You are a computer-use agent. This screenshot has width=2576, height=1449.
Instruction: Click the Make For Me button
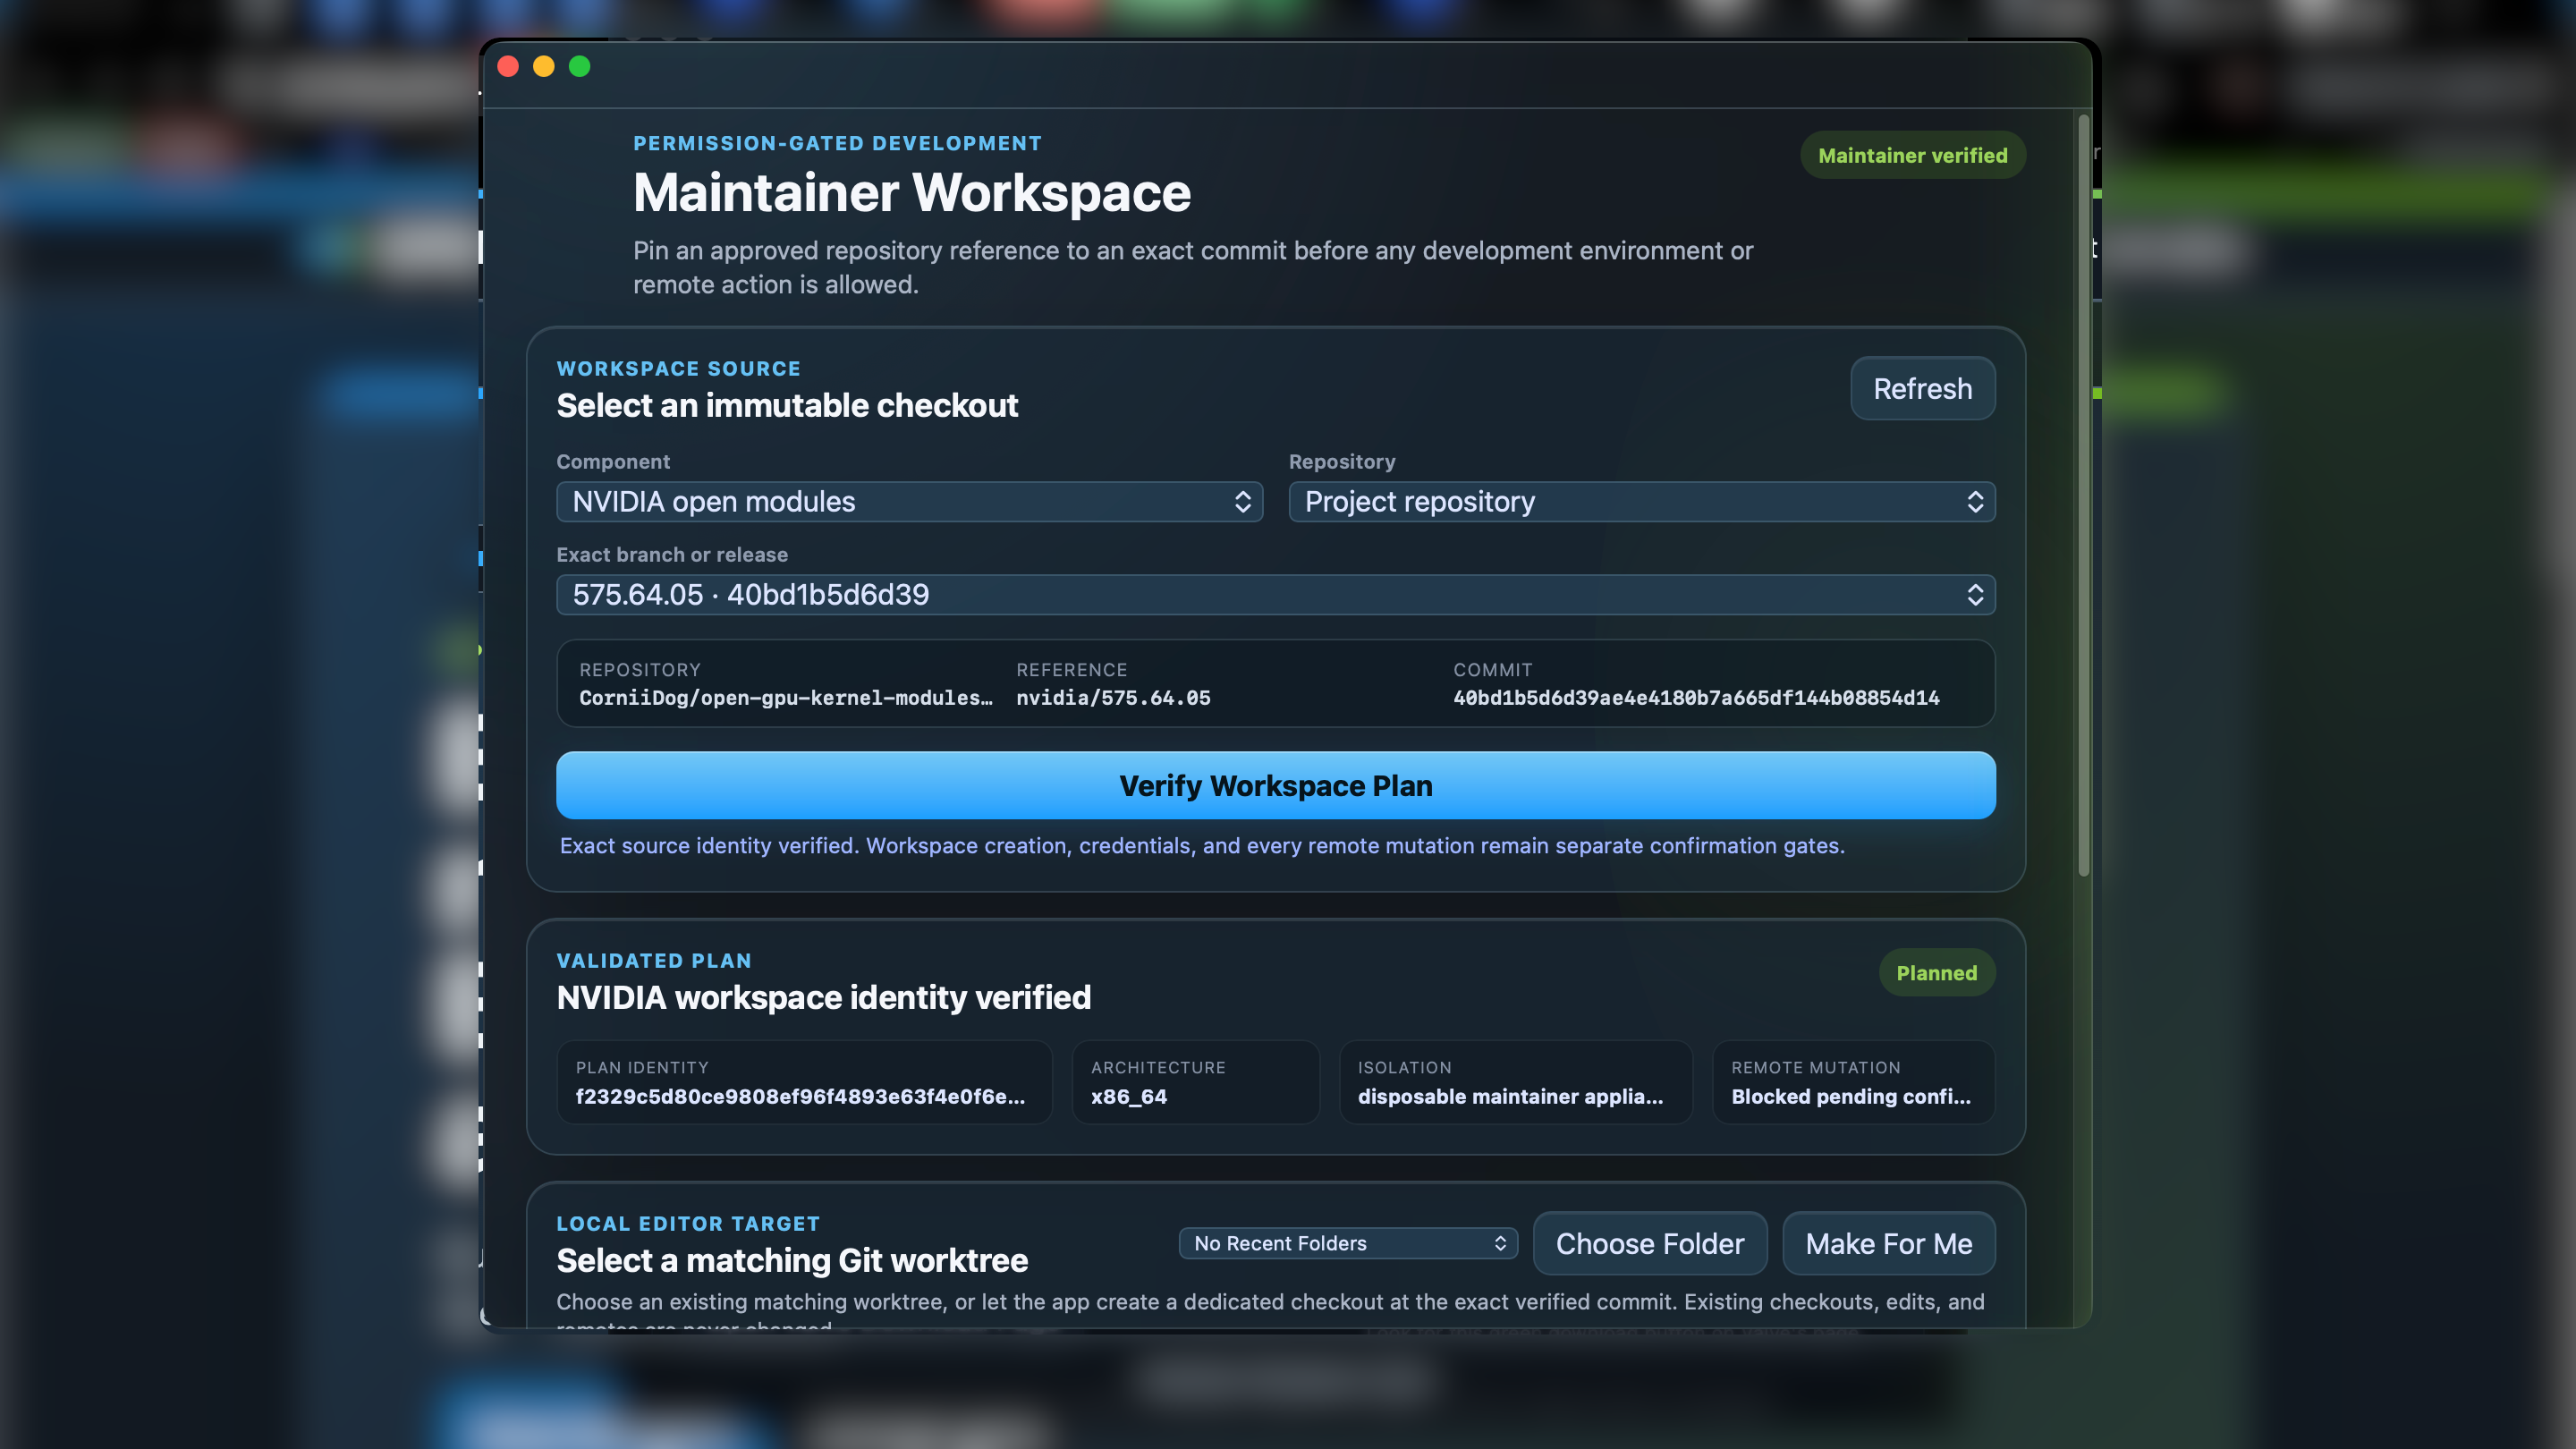tap(1888, 1243)
